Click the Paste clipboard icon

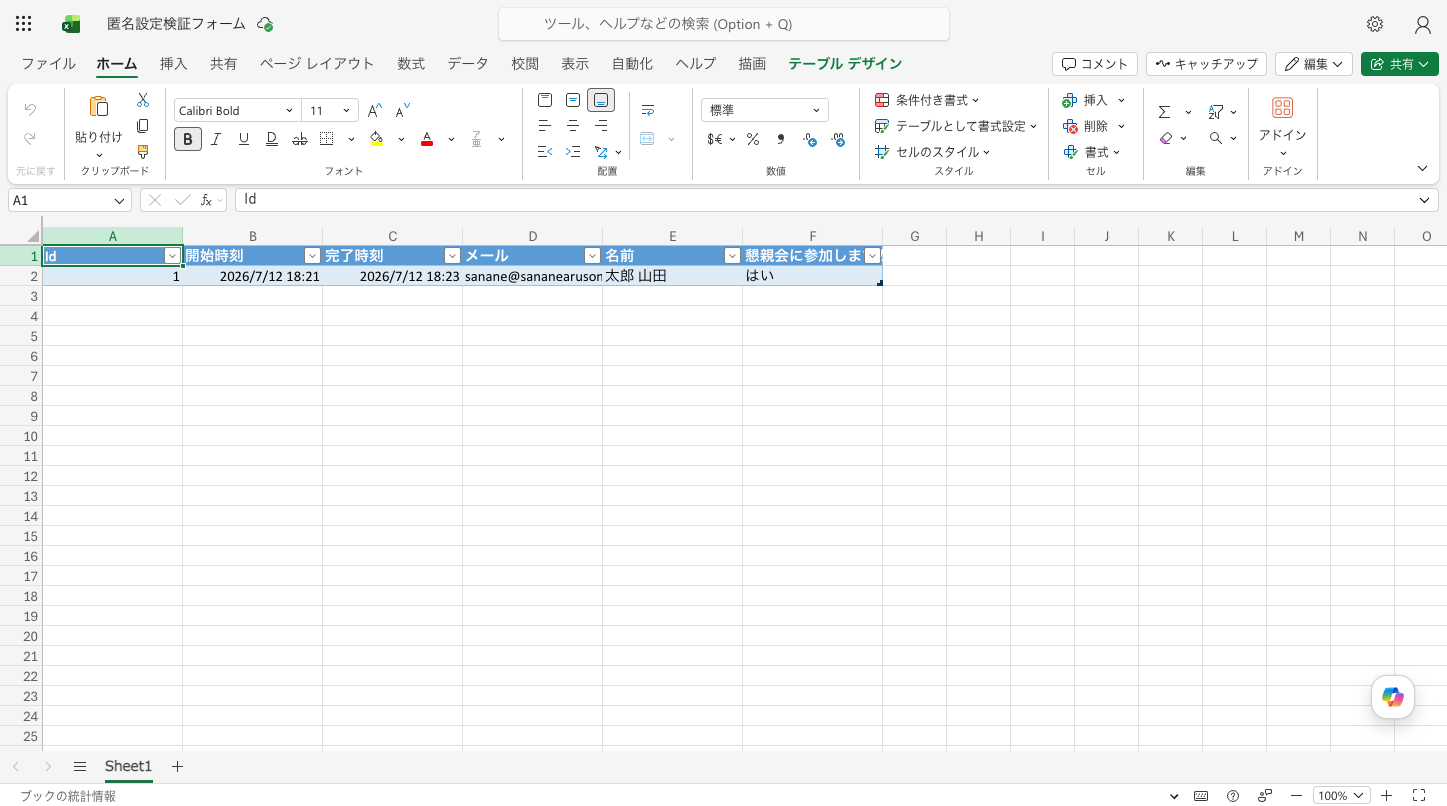coord(98,107)
